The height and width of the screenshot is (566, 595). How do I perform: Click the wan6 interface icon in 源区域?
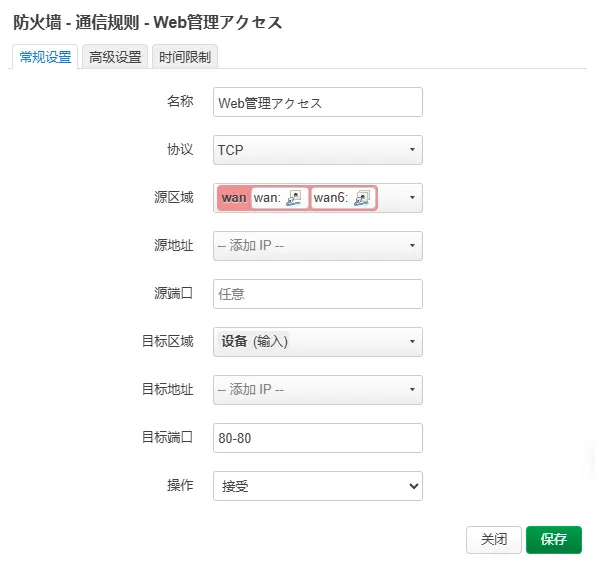[x=362, y=198]
